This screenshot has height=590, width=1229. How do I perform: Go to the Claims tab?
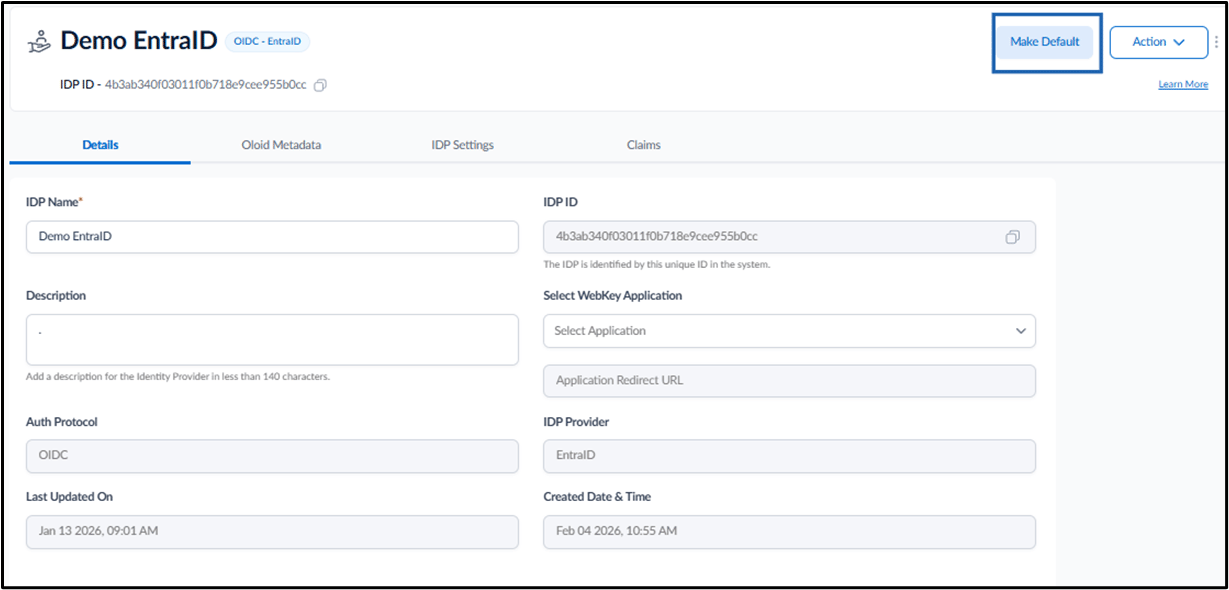643,145
